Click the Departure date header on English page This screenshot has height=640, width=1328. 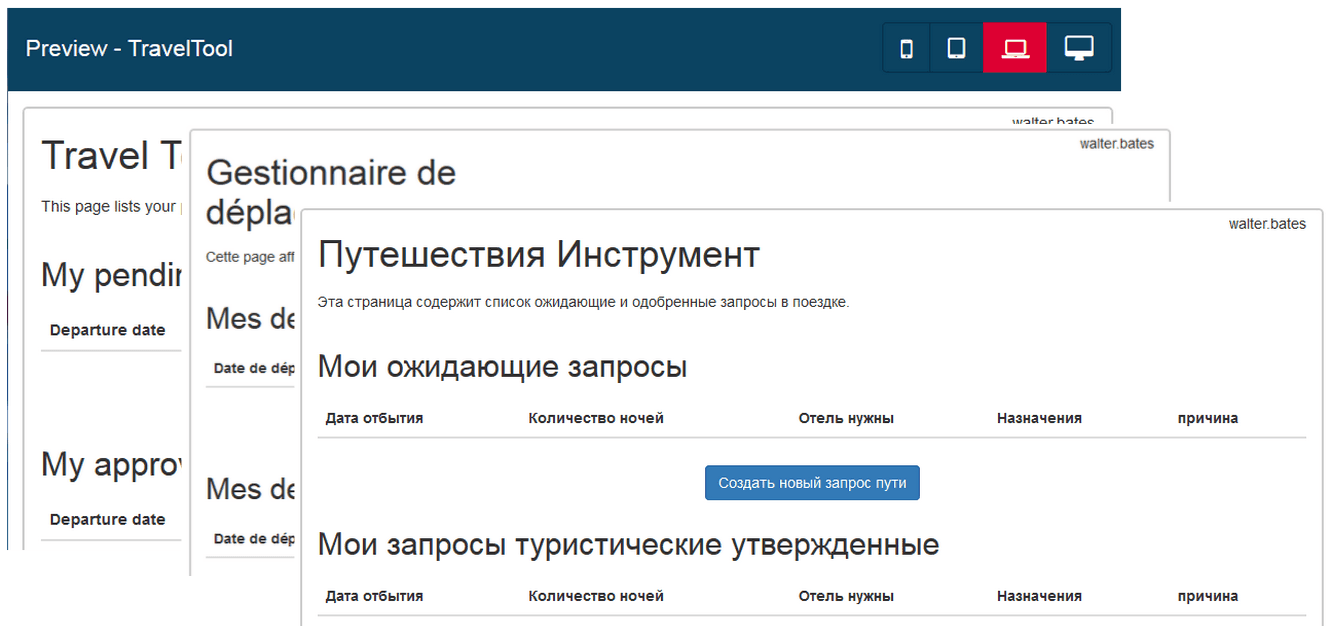[106, 329]
